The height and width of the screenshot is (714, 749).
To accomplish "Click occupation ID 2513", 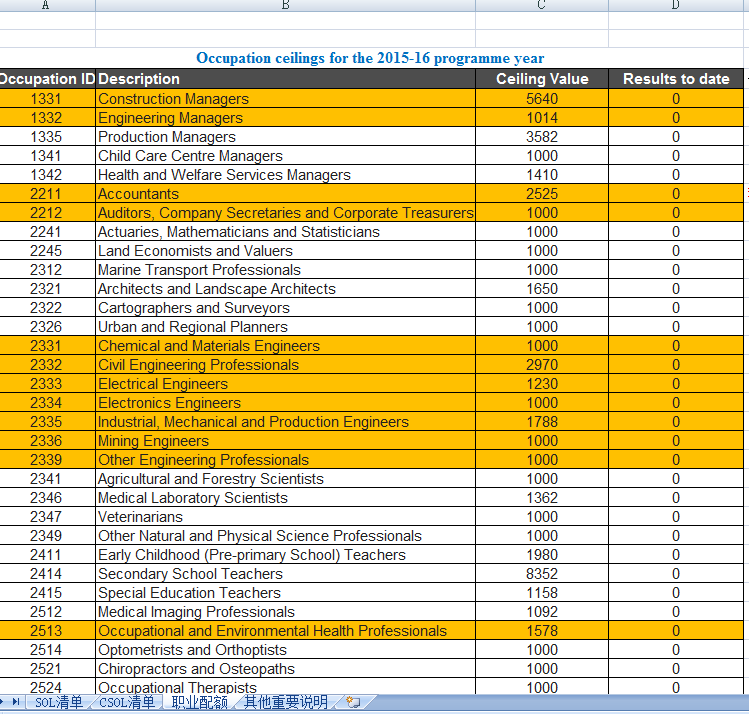I will [x=46, y=631].
